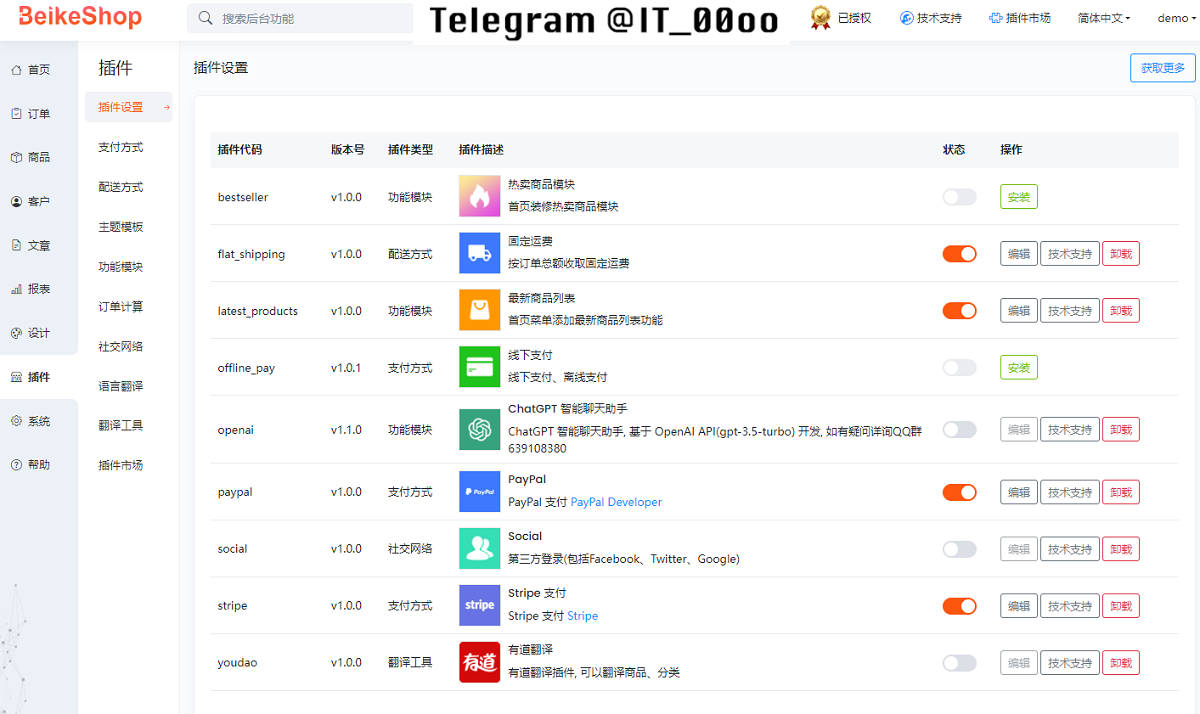
Task: Click the BeikeShop logo
Action: [80, 17]
